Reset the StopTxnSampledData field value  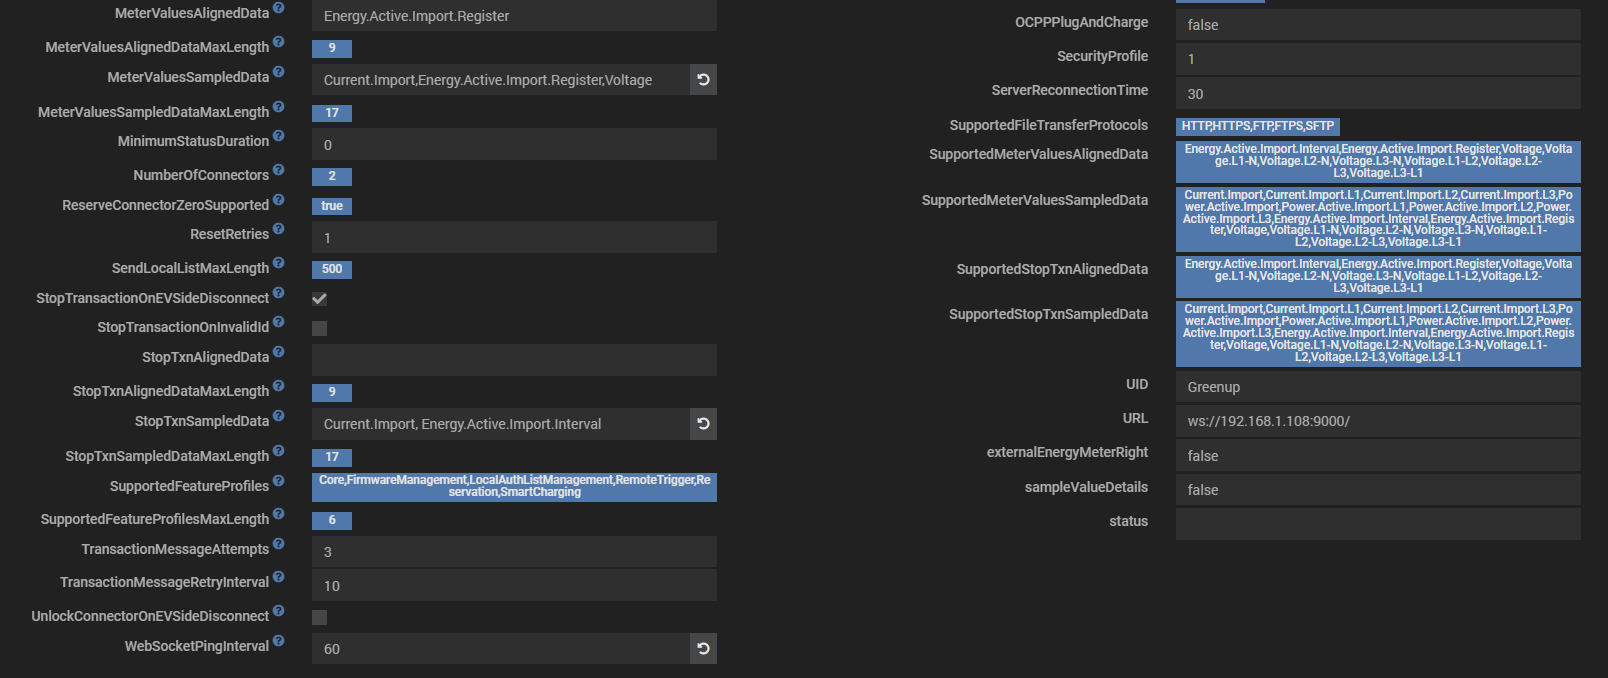pyautogui.click(x=703, y=424)
